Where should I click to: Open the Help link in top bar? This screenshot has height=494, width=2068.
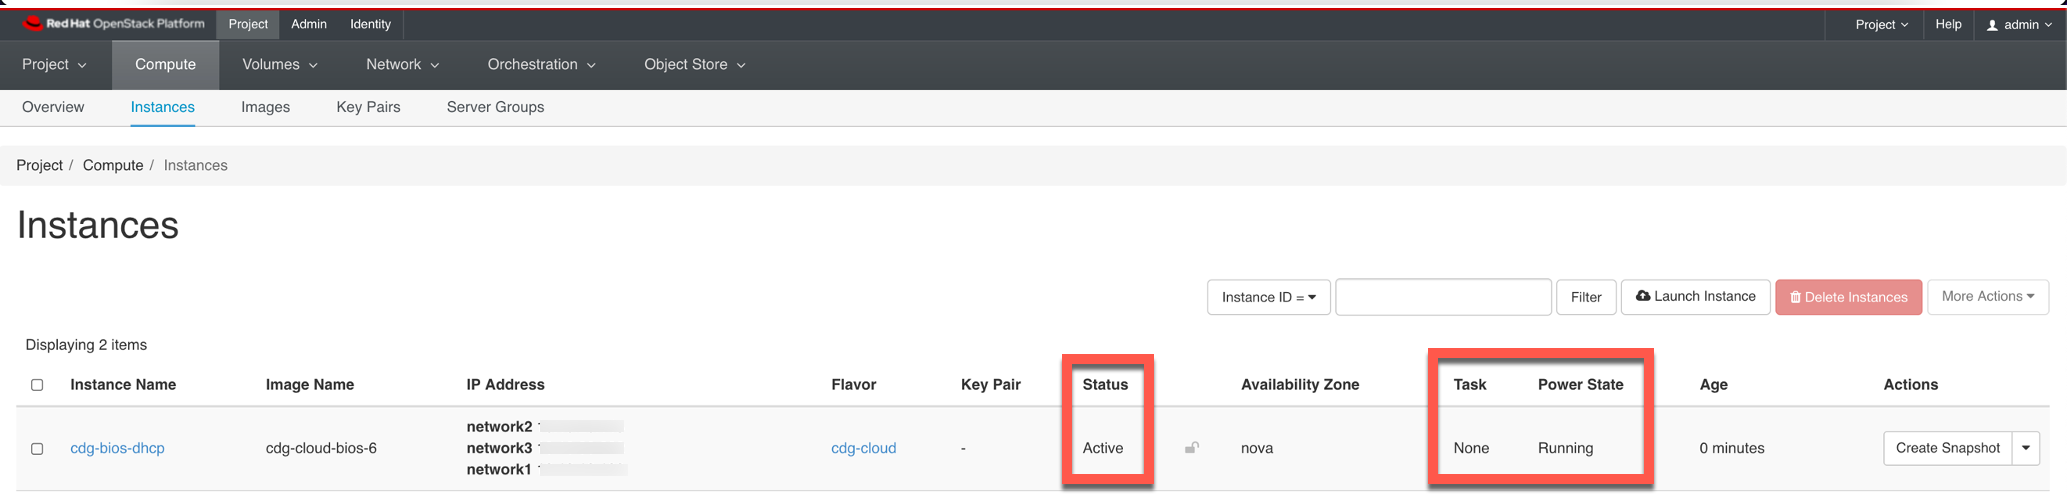pos(1948,25)
